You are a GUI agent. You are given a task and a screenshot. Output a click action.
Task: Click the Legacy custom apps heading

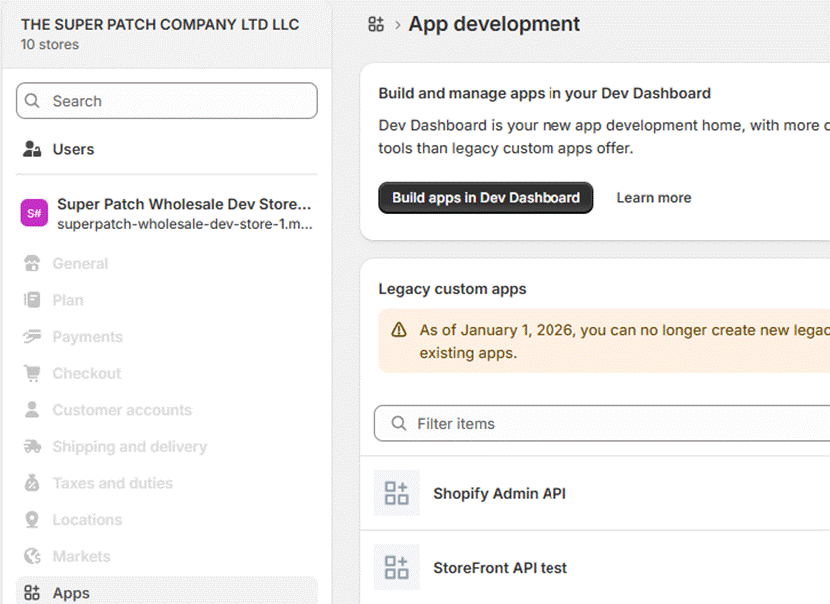point(452,289)
